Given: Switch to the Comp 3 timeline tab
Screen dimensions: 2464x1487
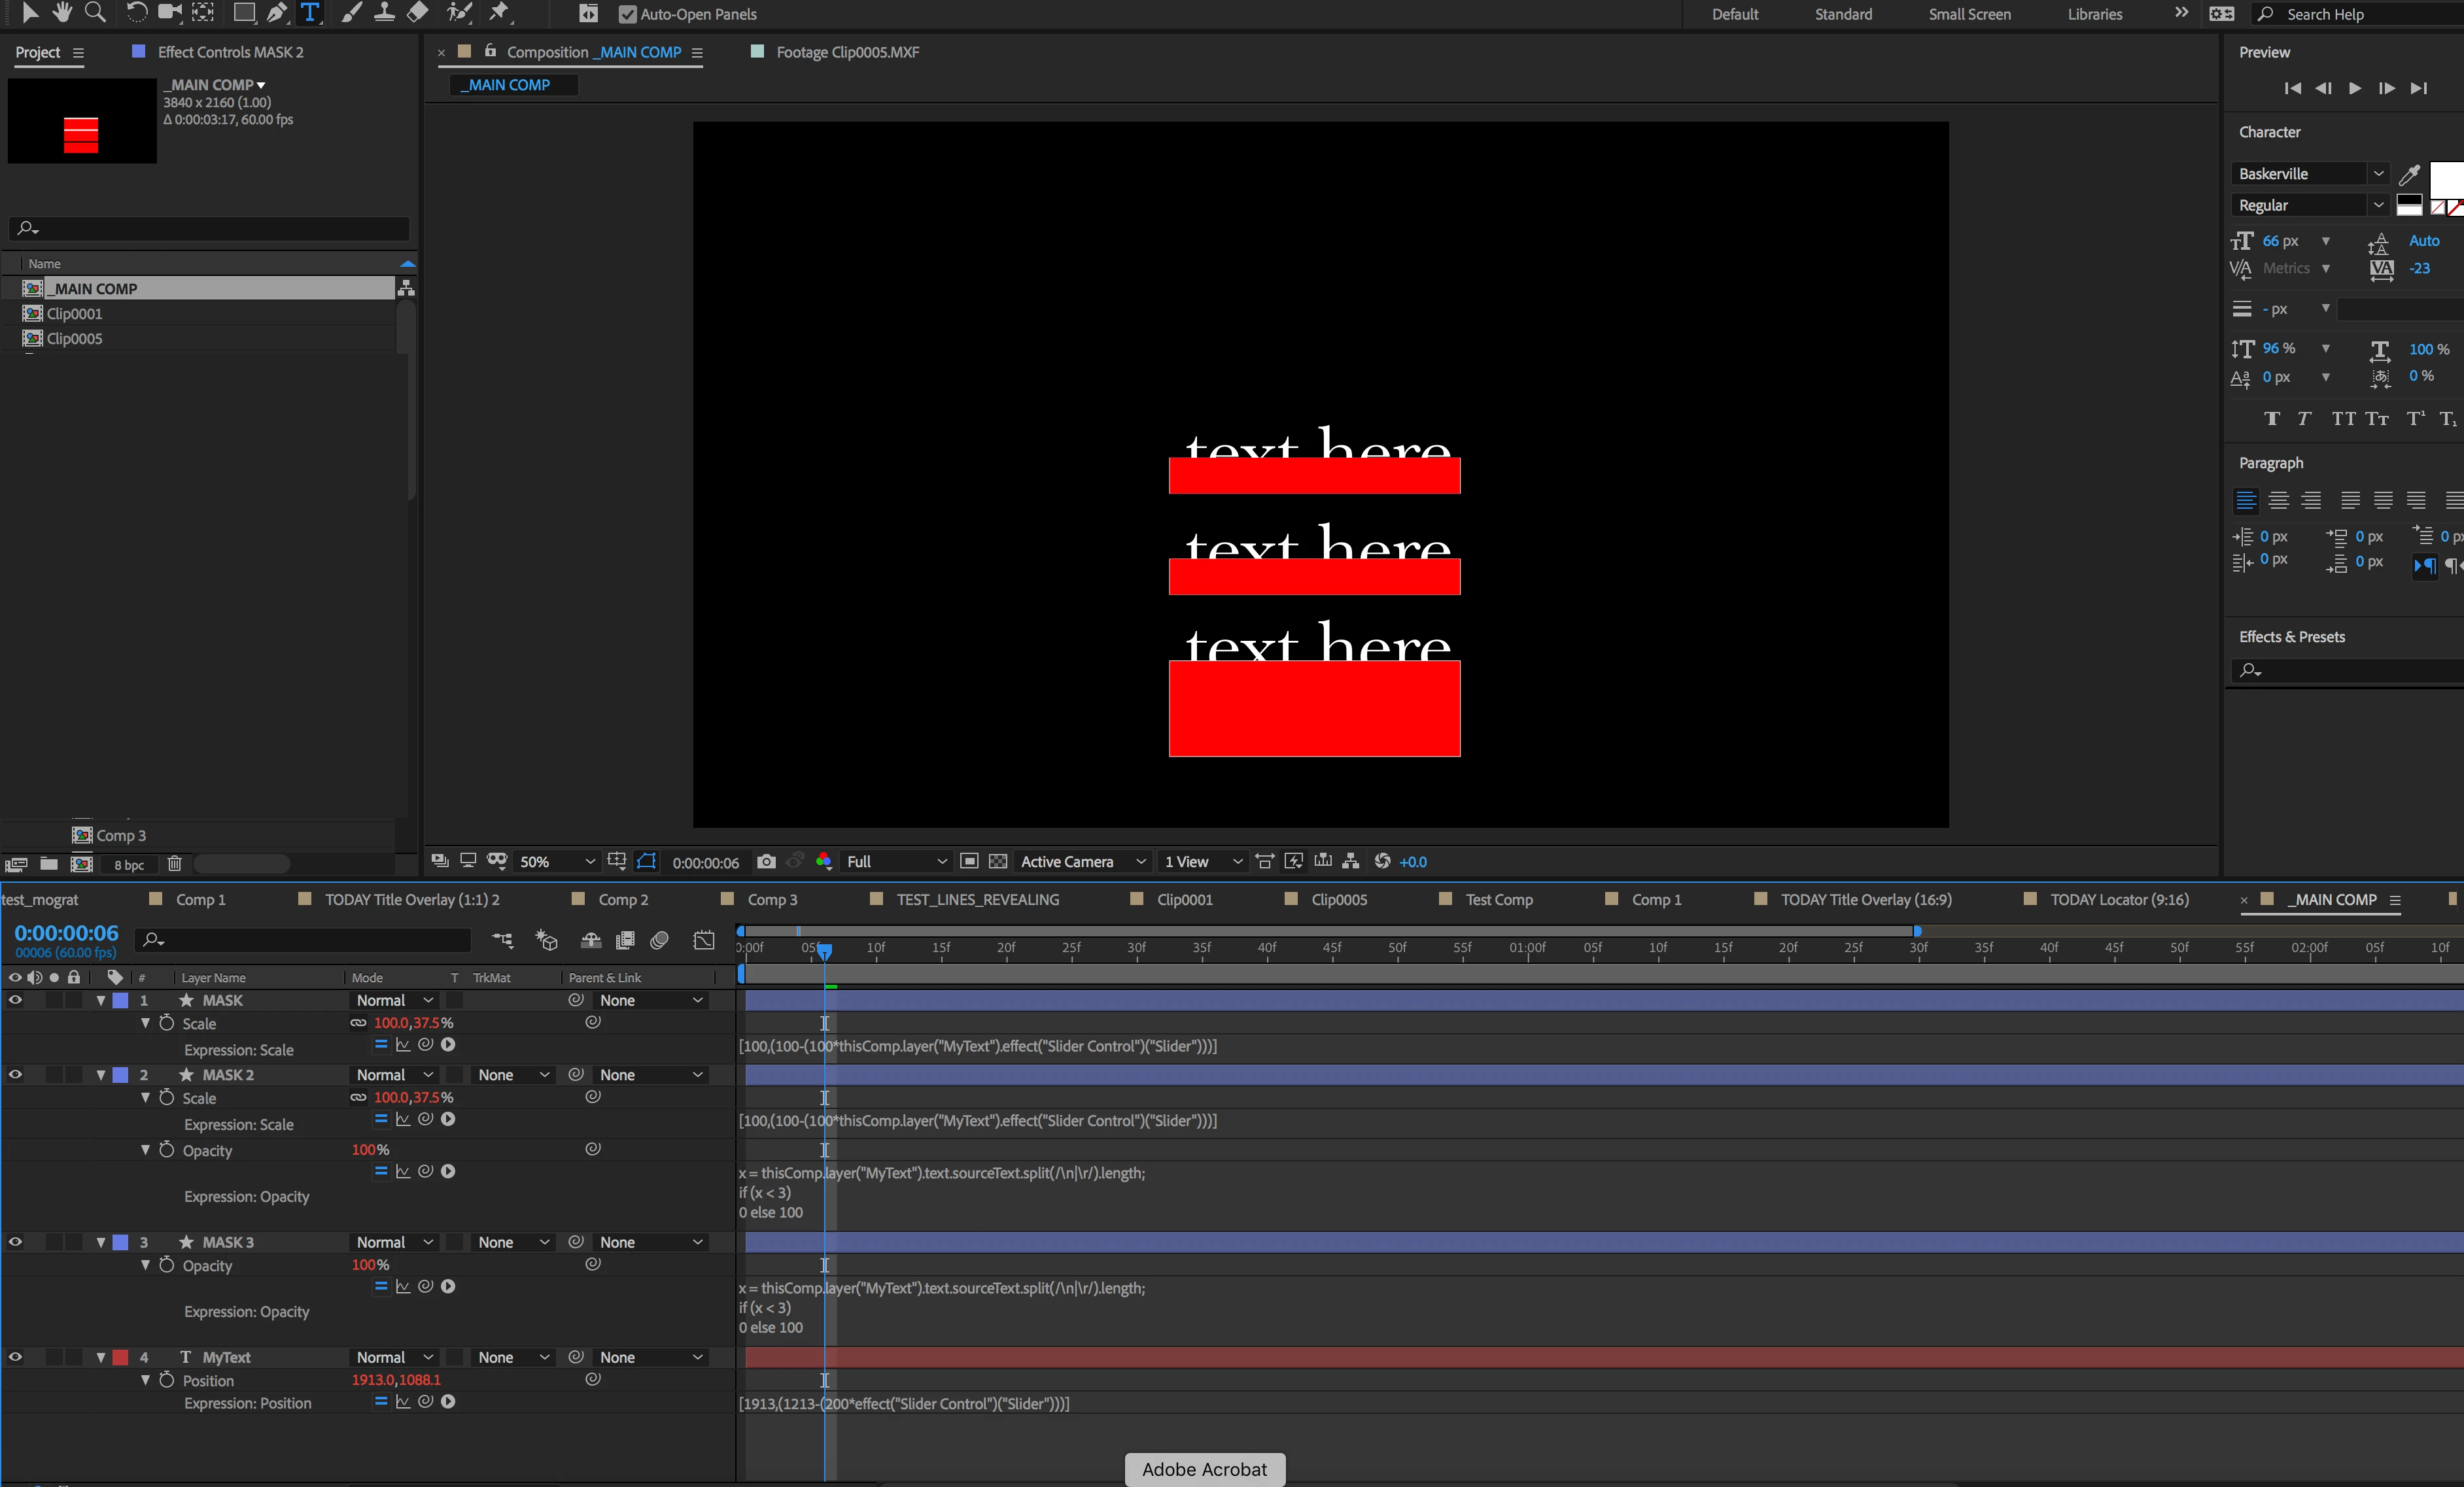Looking at the screenshot, I should coord(771,899).
